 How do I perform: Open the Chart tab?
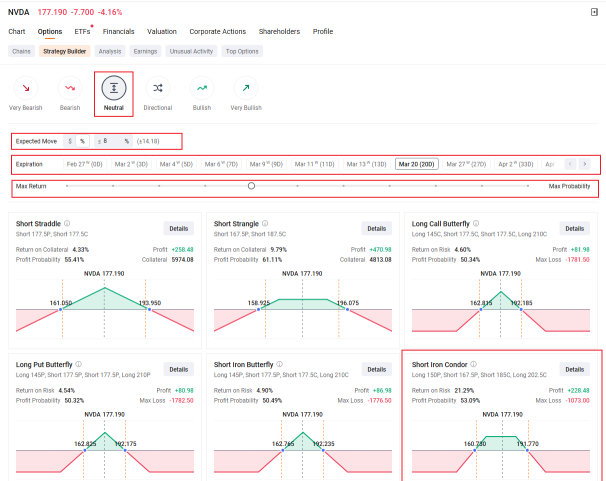[17, 32]
